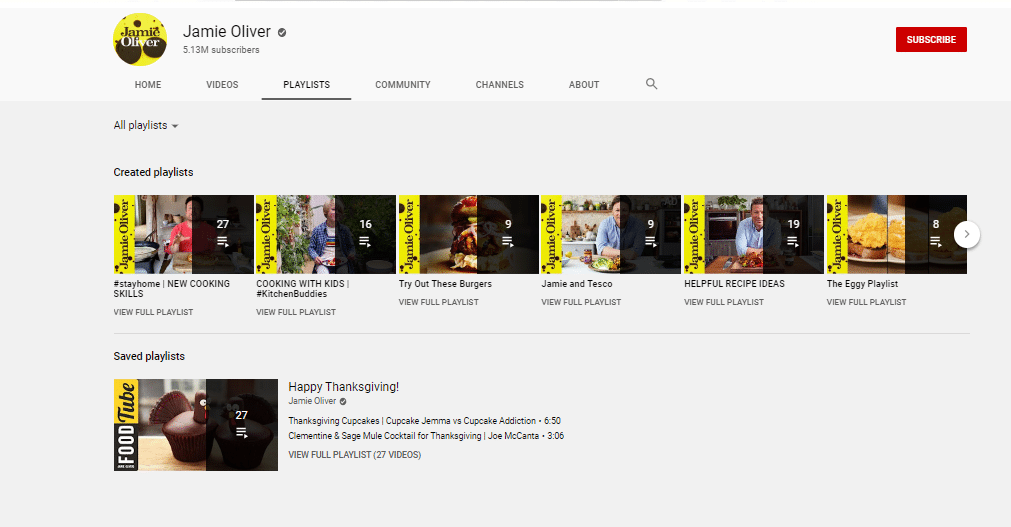Viewport: 1011px width, 527px height.
Task: Click 'The Eggy Playlist' title
Action: 862,284
